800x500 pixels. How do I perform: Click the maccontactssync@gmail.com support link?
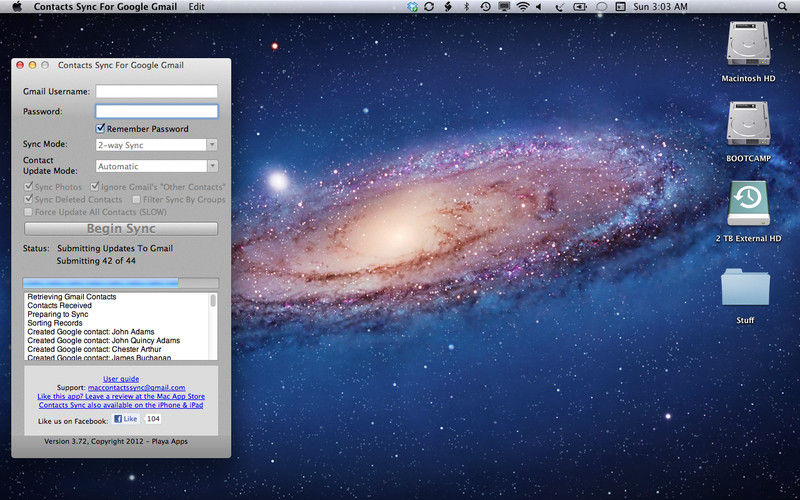click(x=136, y=387)
